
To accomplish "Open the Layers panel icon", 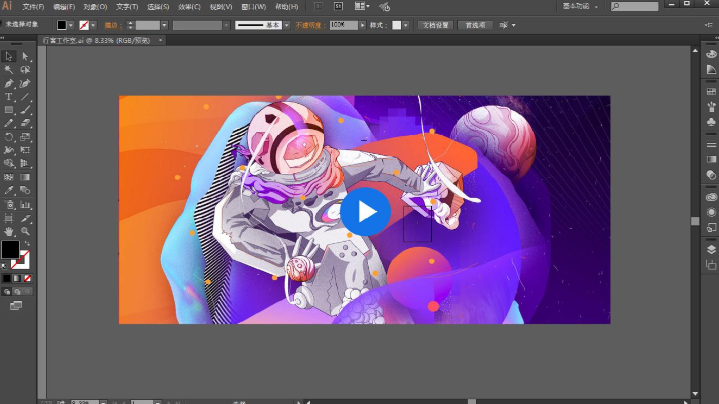I will coord(711,249).
